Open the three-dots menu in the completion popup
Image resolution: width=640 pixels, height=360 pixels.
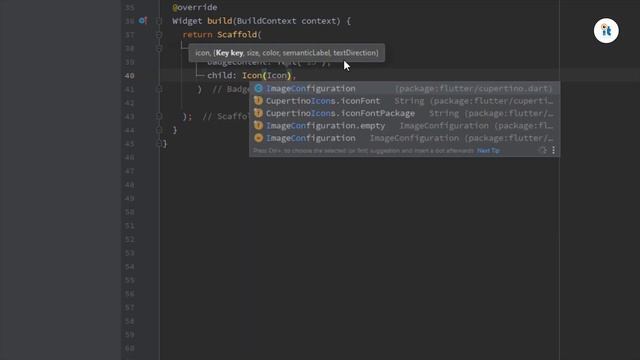(553, 150)
